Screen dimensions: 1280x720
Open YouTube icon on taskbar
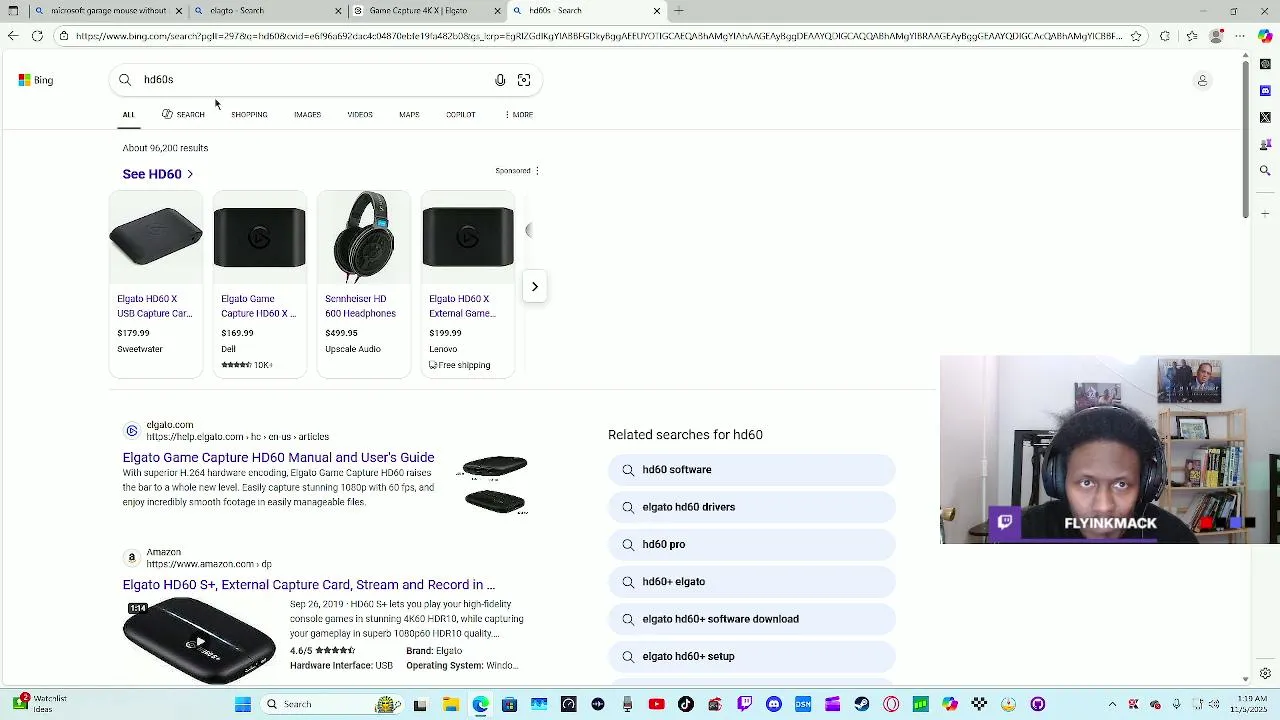click(x=656, y=704)
